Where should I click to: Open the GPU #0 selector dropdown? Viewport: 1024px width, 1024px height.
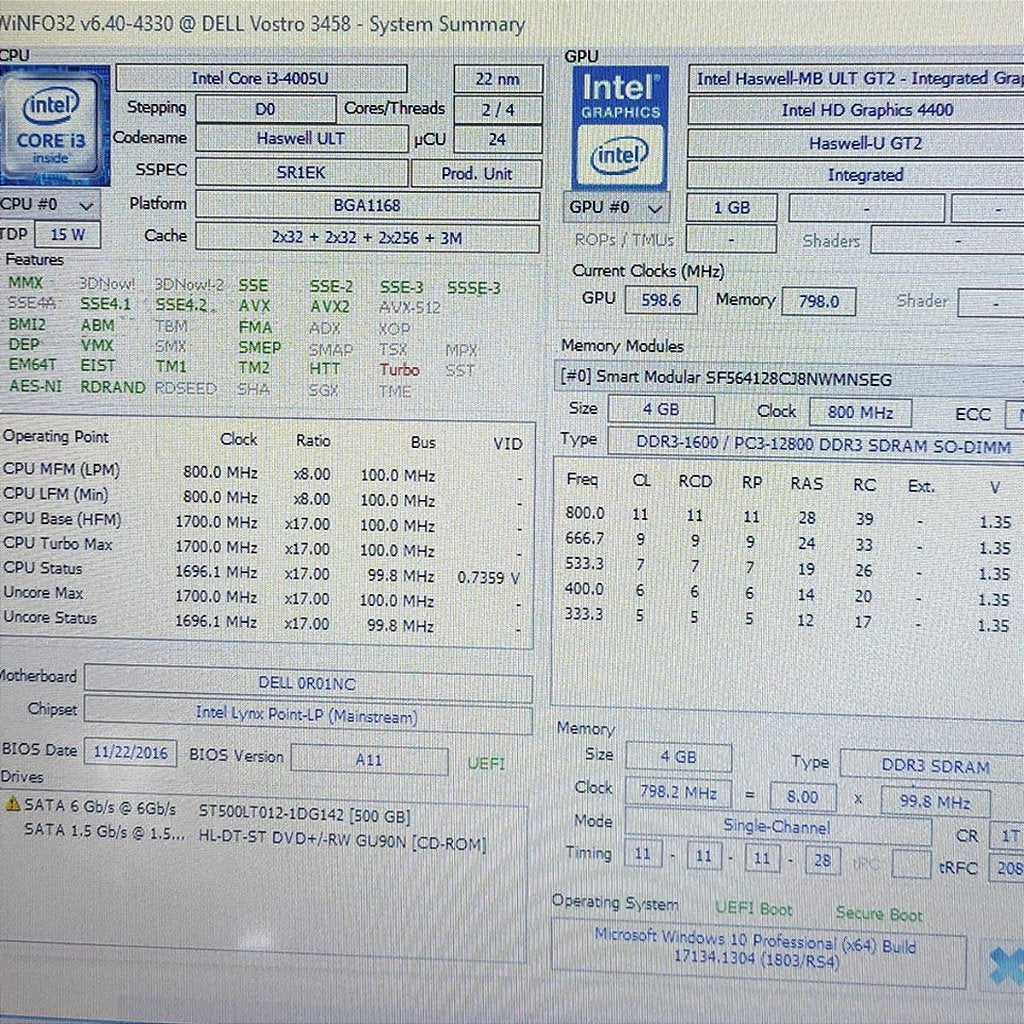(x=616, y=208)
